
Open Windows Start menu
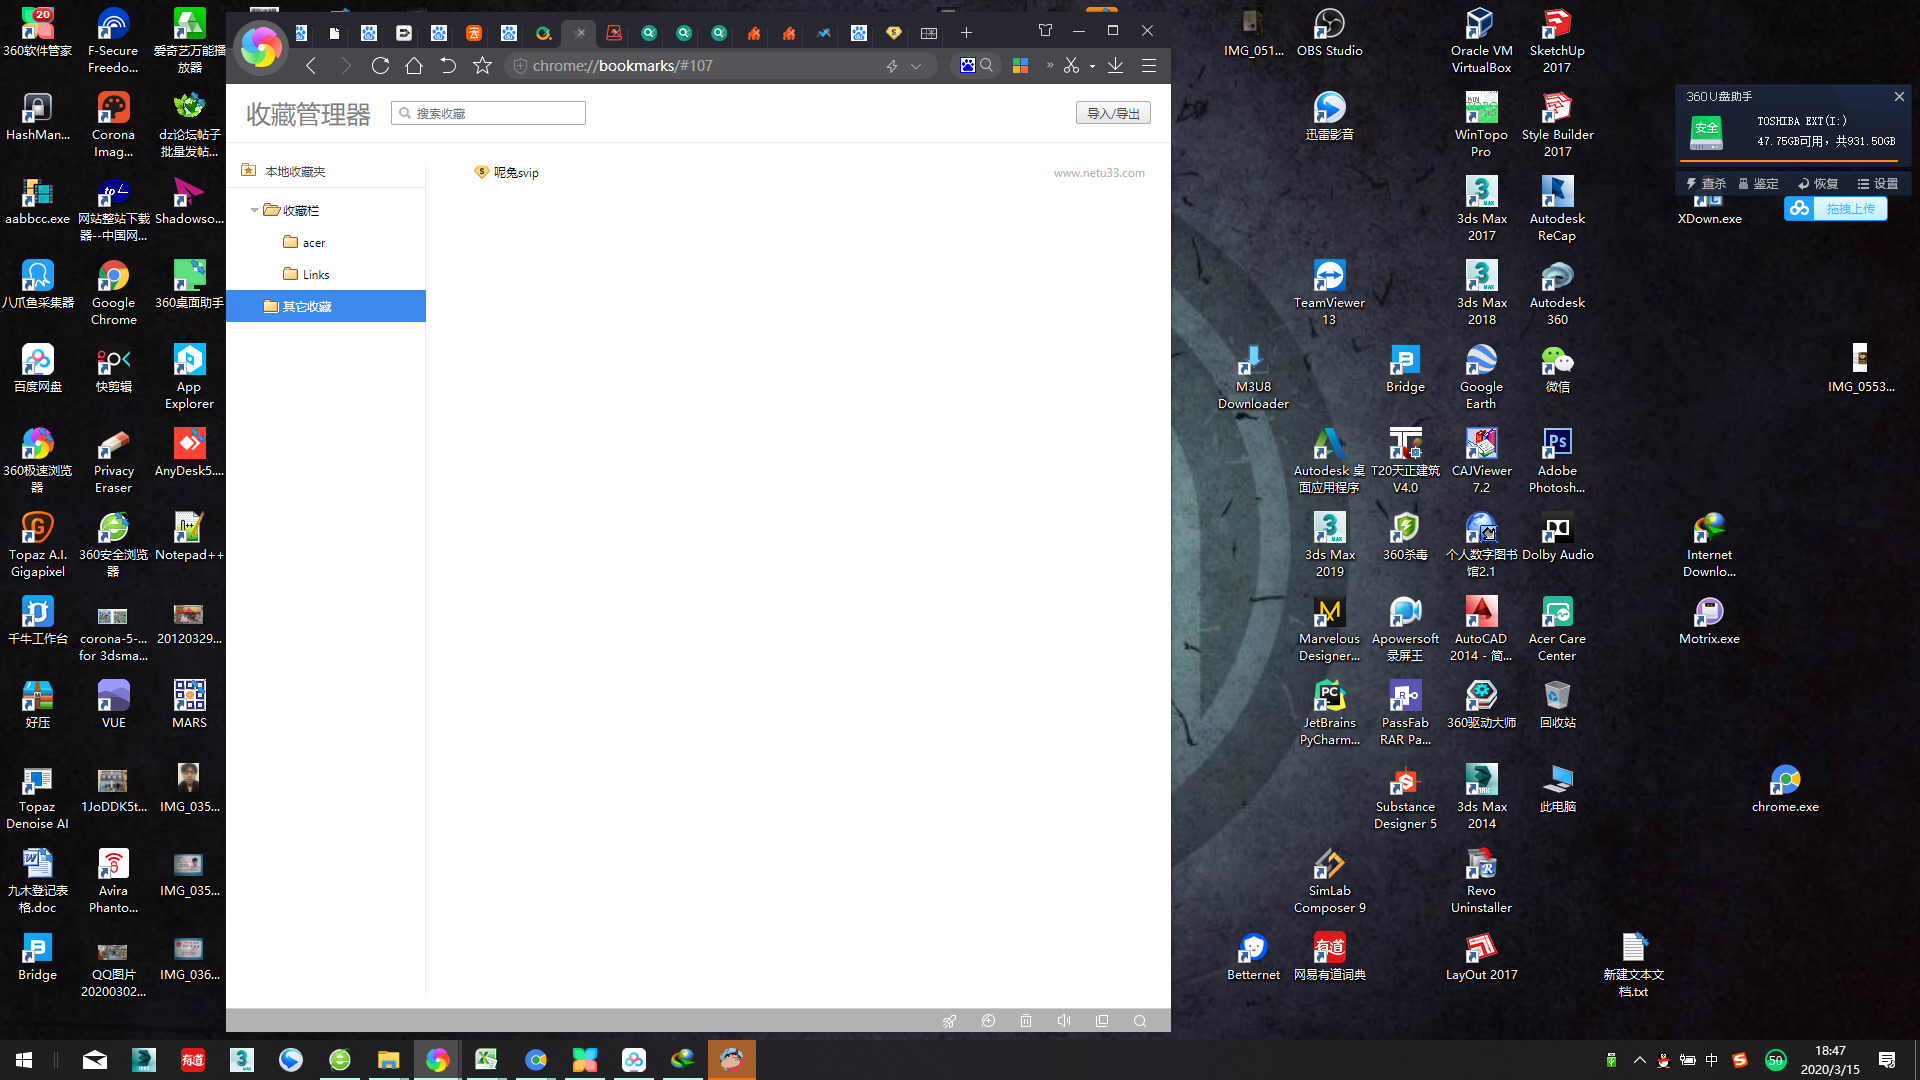pyautogui.click(x=24, y=1060)
